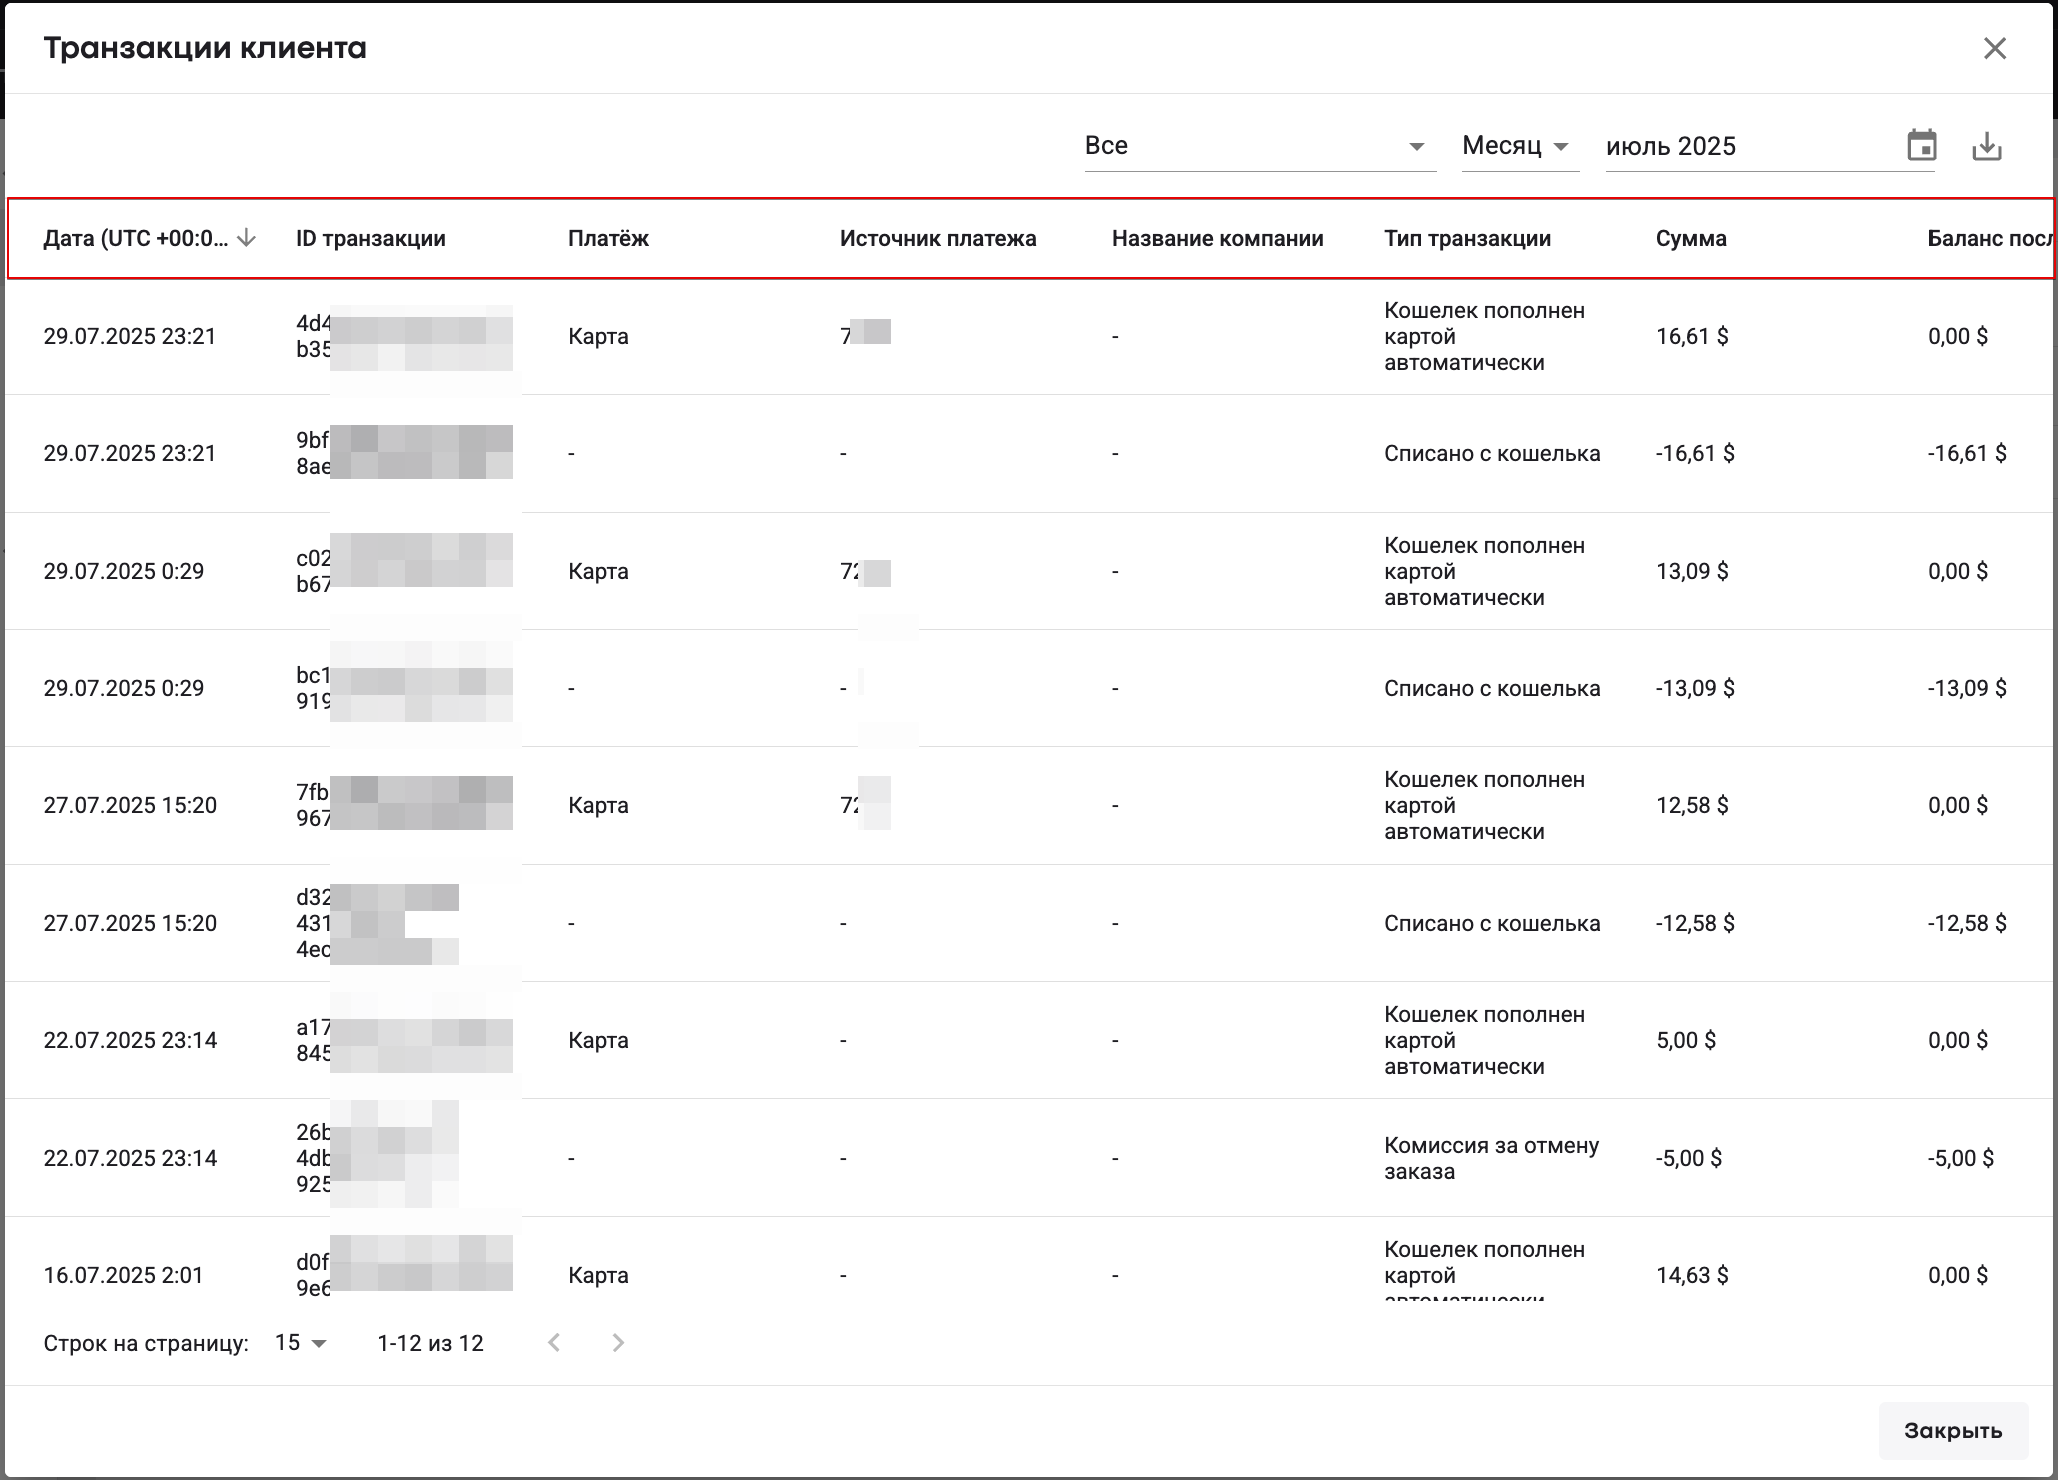Close dialog with the X icon
This screenshot has height=1480, width=2060.
tap(1994, 48)
